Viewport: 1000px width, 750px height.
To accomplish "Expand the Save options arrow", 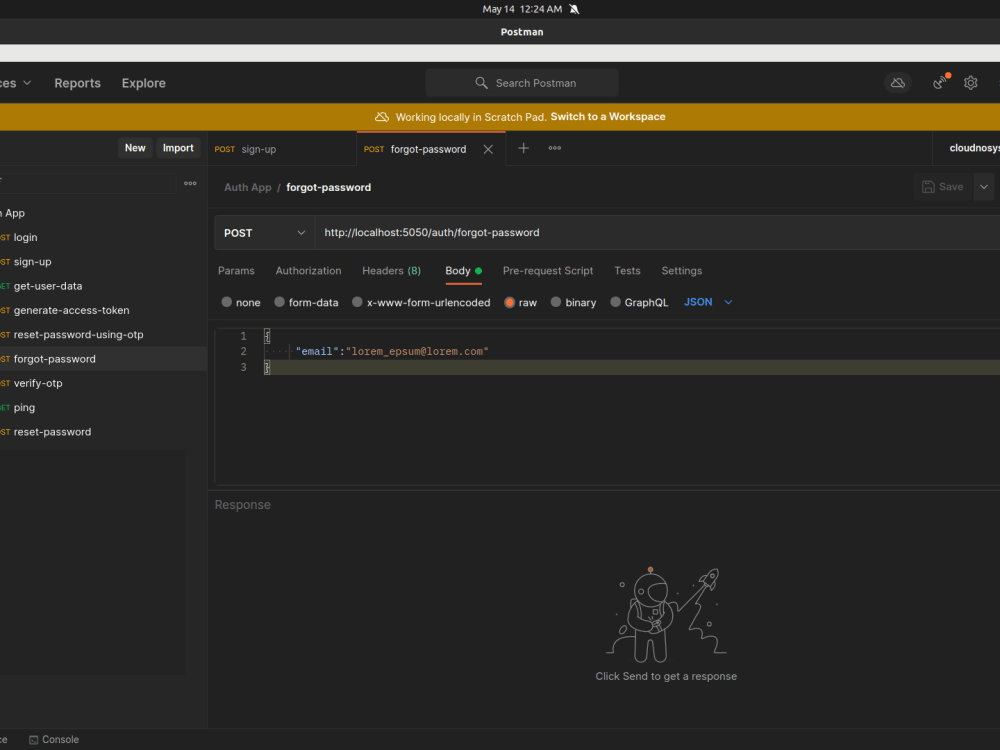I will [983, 187].
